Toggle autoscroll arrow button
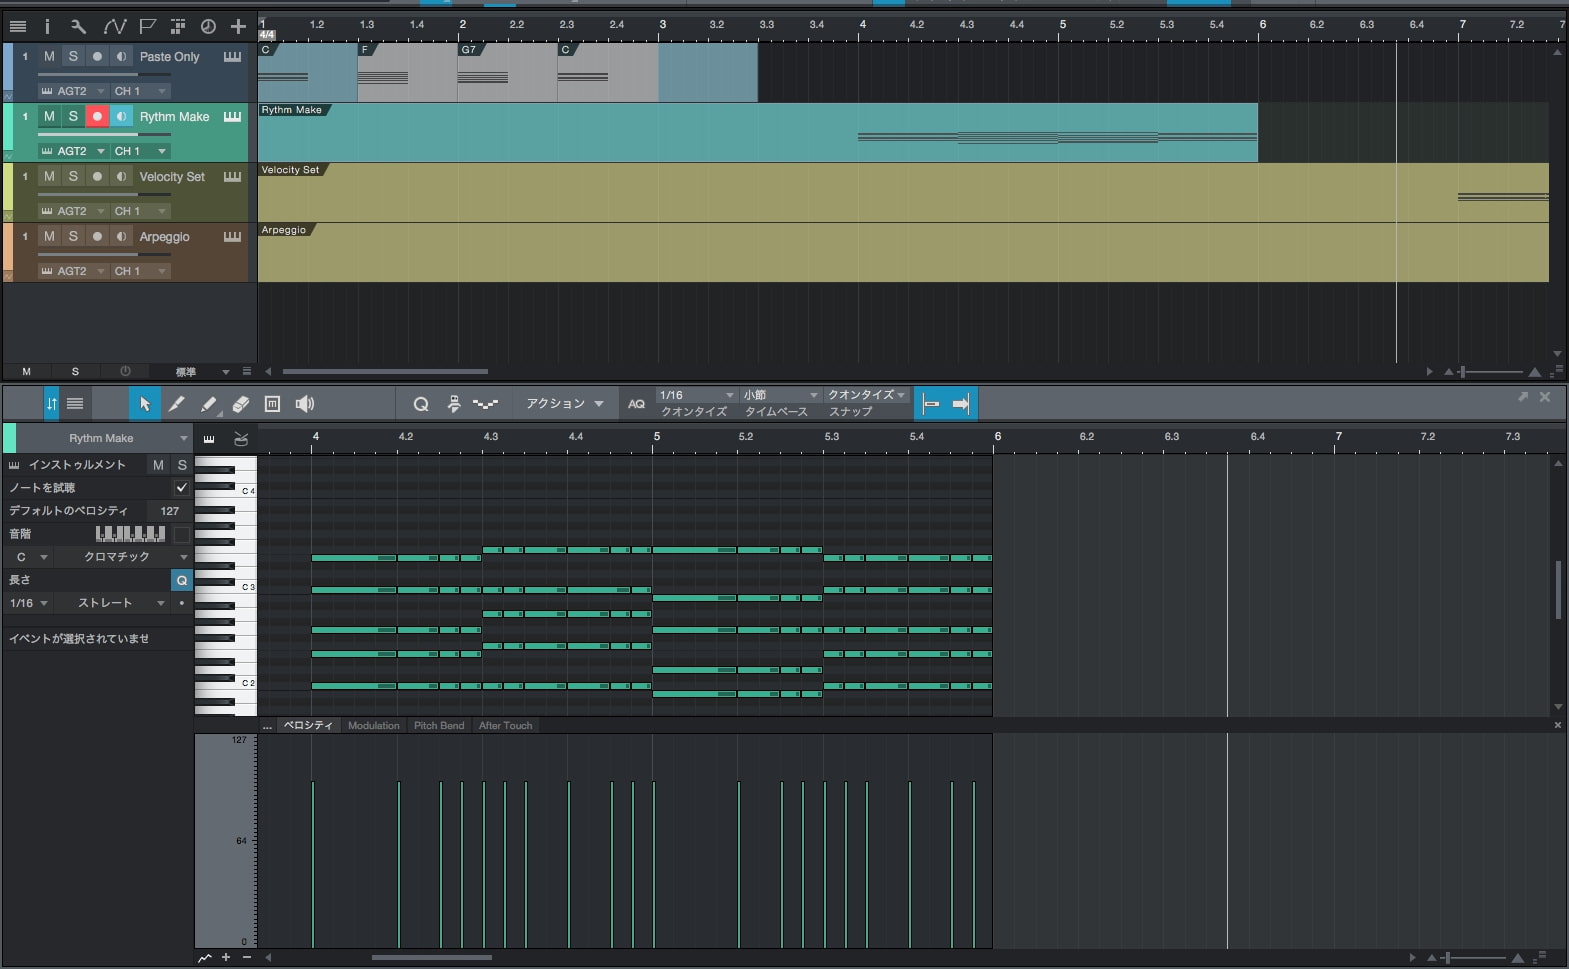Image resolution: width=1569 pixels, height=969 pixels. coord(961,404)
